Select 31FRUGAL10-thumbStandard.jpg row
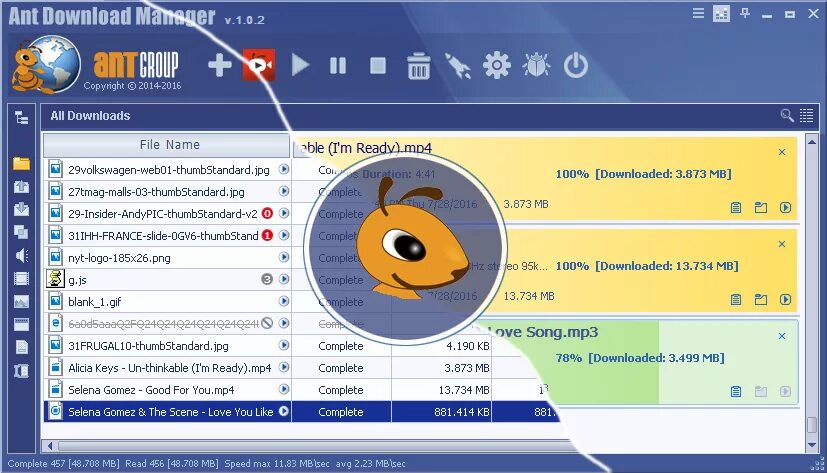827x473 pixels. pyautogui.click(x=168, y=346)
